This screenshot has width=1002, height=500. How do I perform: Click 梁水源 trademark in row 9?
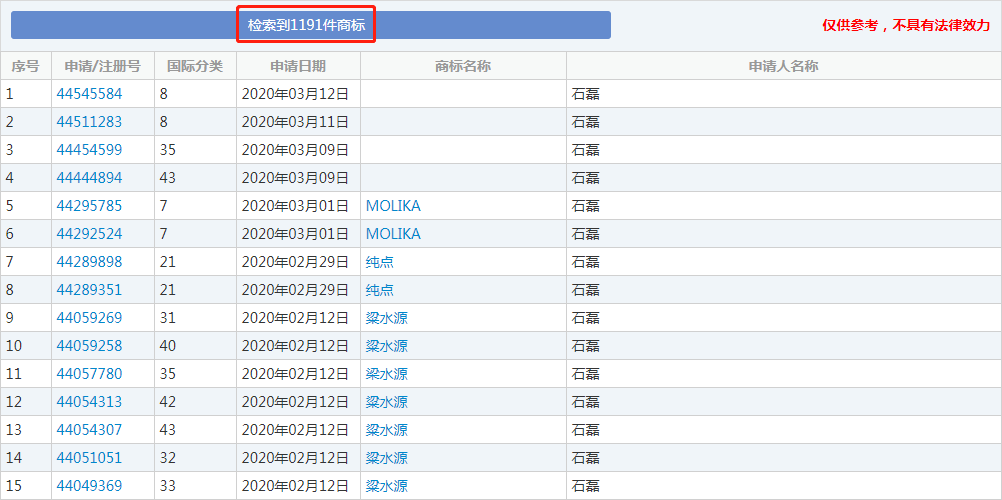387,318
